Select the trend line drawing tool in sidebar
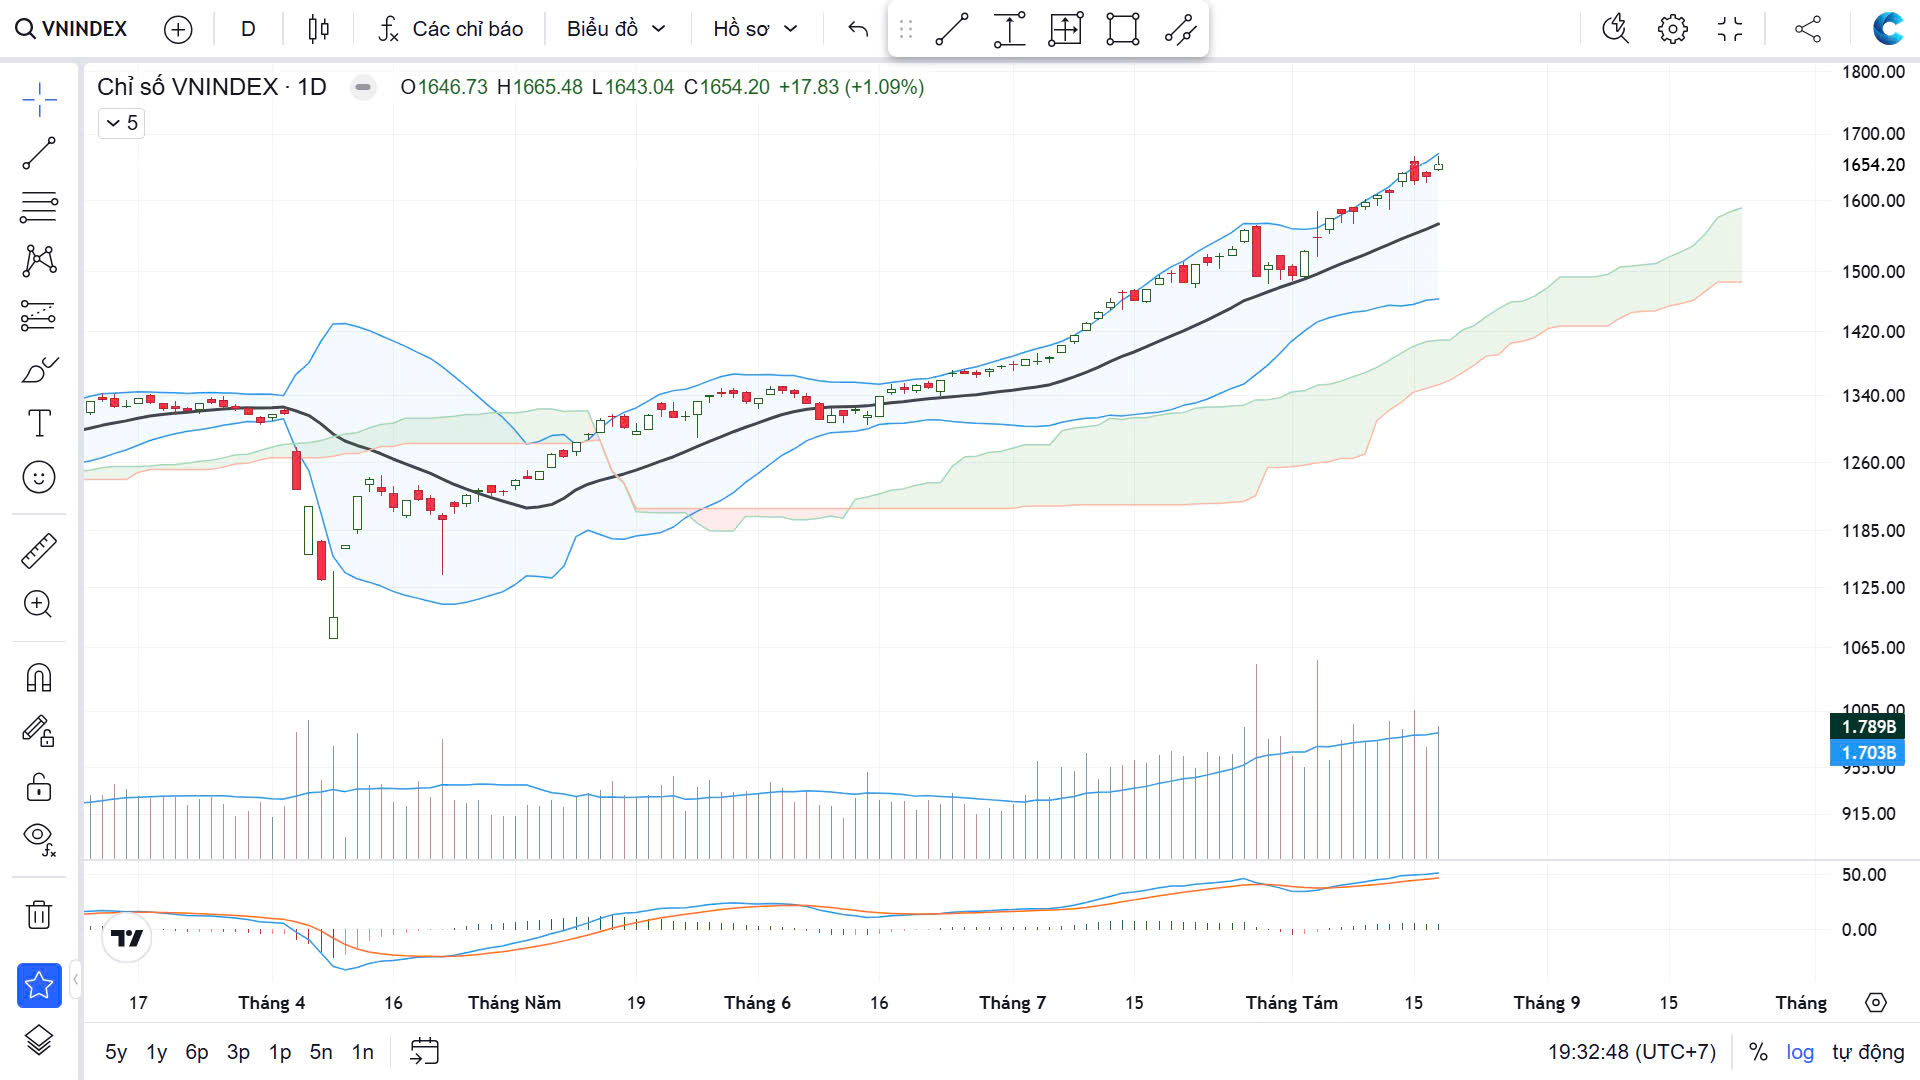This screenshot has height=1080, width=1920. [39, 154]
